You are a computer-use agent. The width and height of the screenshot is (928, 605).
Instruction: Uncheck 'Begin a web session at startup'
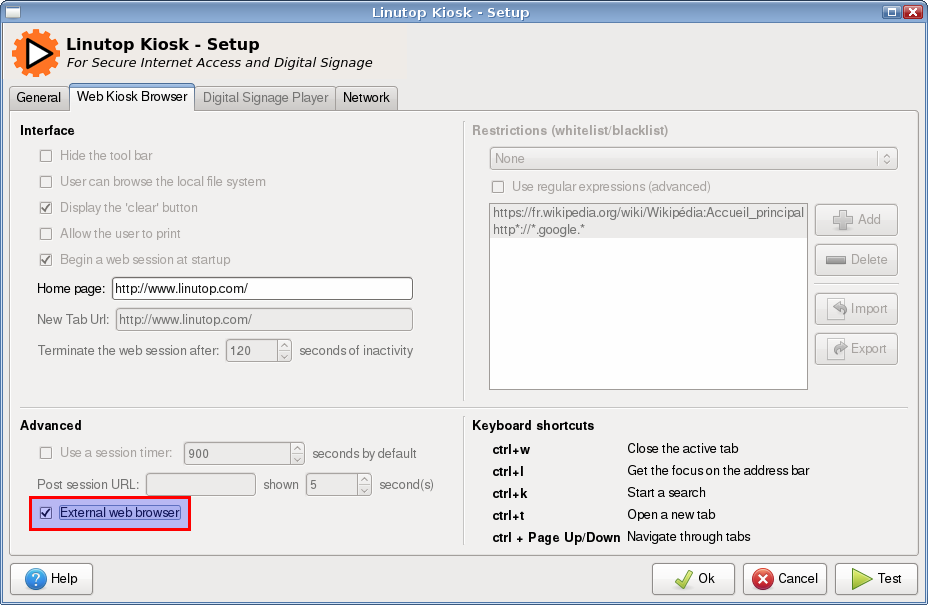tap(46, 260)
